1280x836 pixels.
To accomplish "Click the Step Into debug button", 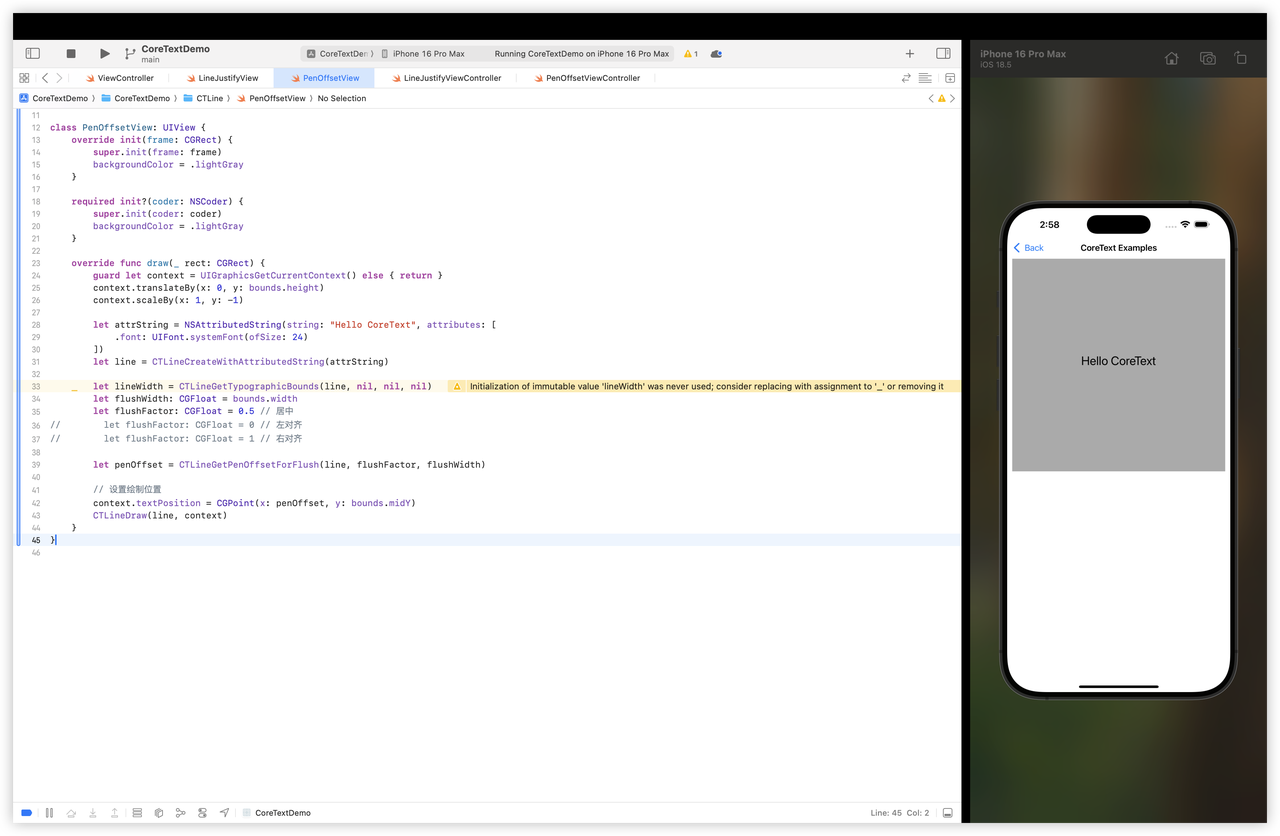I will click(93, 813).
